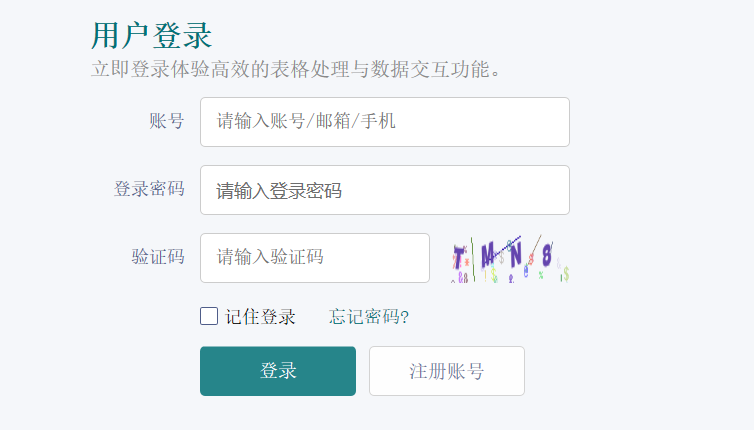Click the 登录密码 field label
Screen dimensions: 754x430
point(148,189)
